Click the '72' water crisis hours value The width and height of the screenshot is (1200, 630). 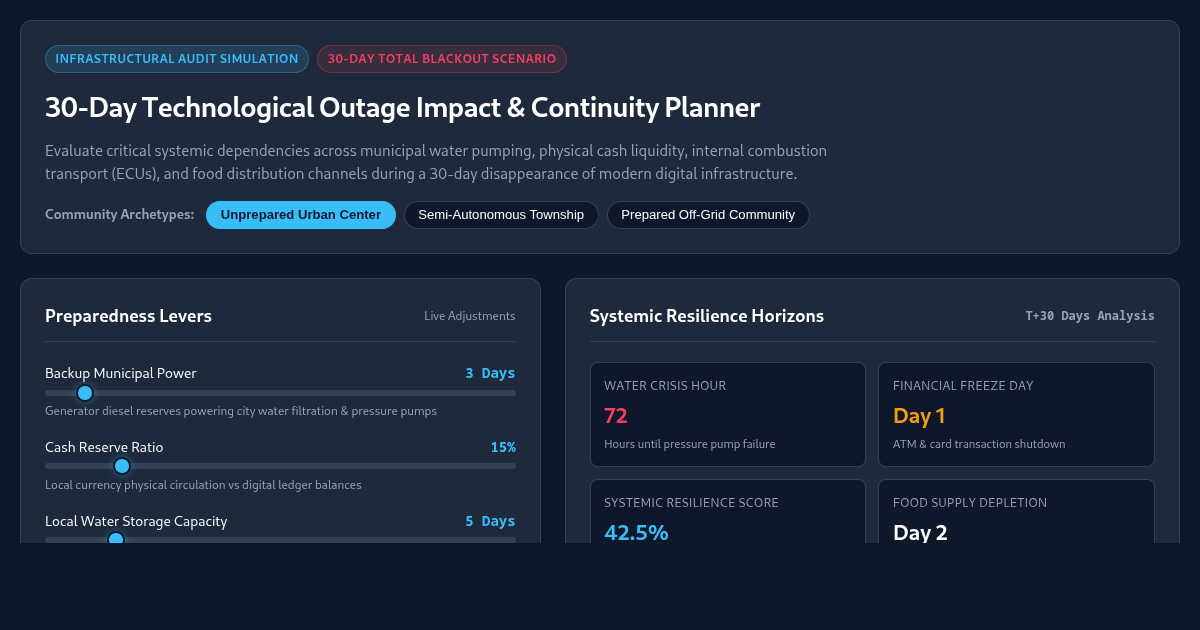616,416
